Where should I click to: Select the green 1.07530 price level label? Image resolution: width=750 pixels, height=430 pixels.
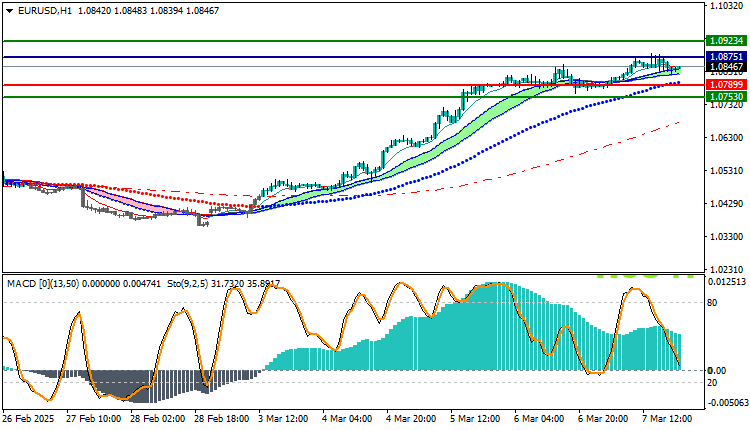pyautogui.click(x=727, y=97)
